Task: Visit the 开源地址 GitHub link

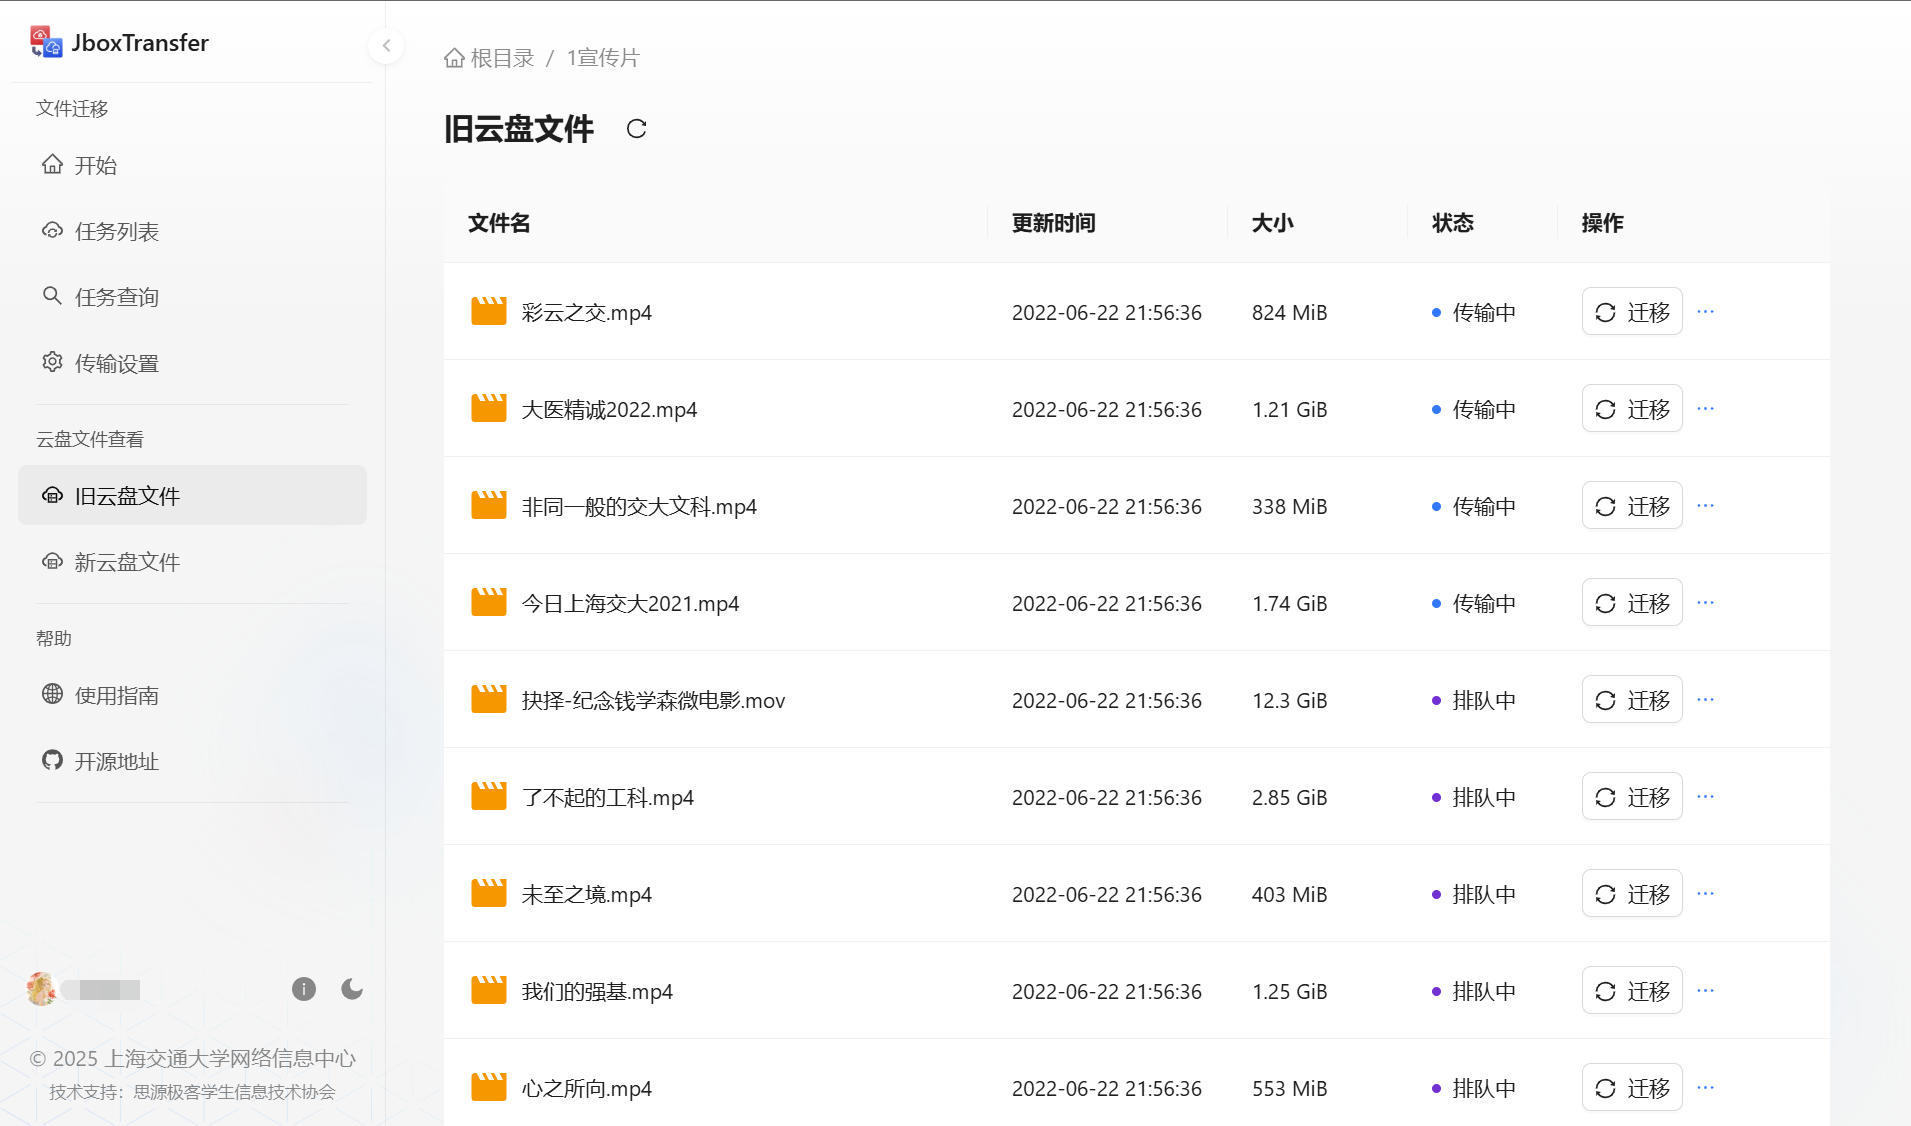Action: pyautogui.click(x=192, y=761)
